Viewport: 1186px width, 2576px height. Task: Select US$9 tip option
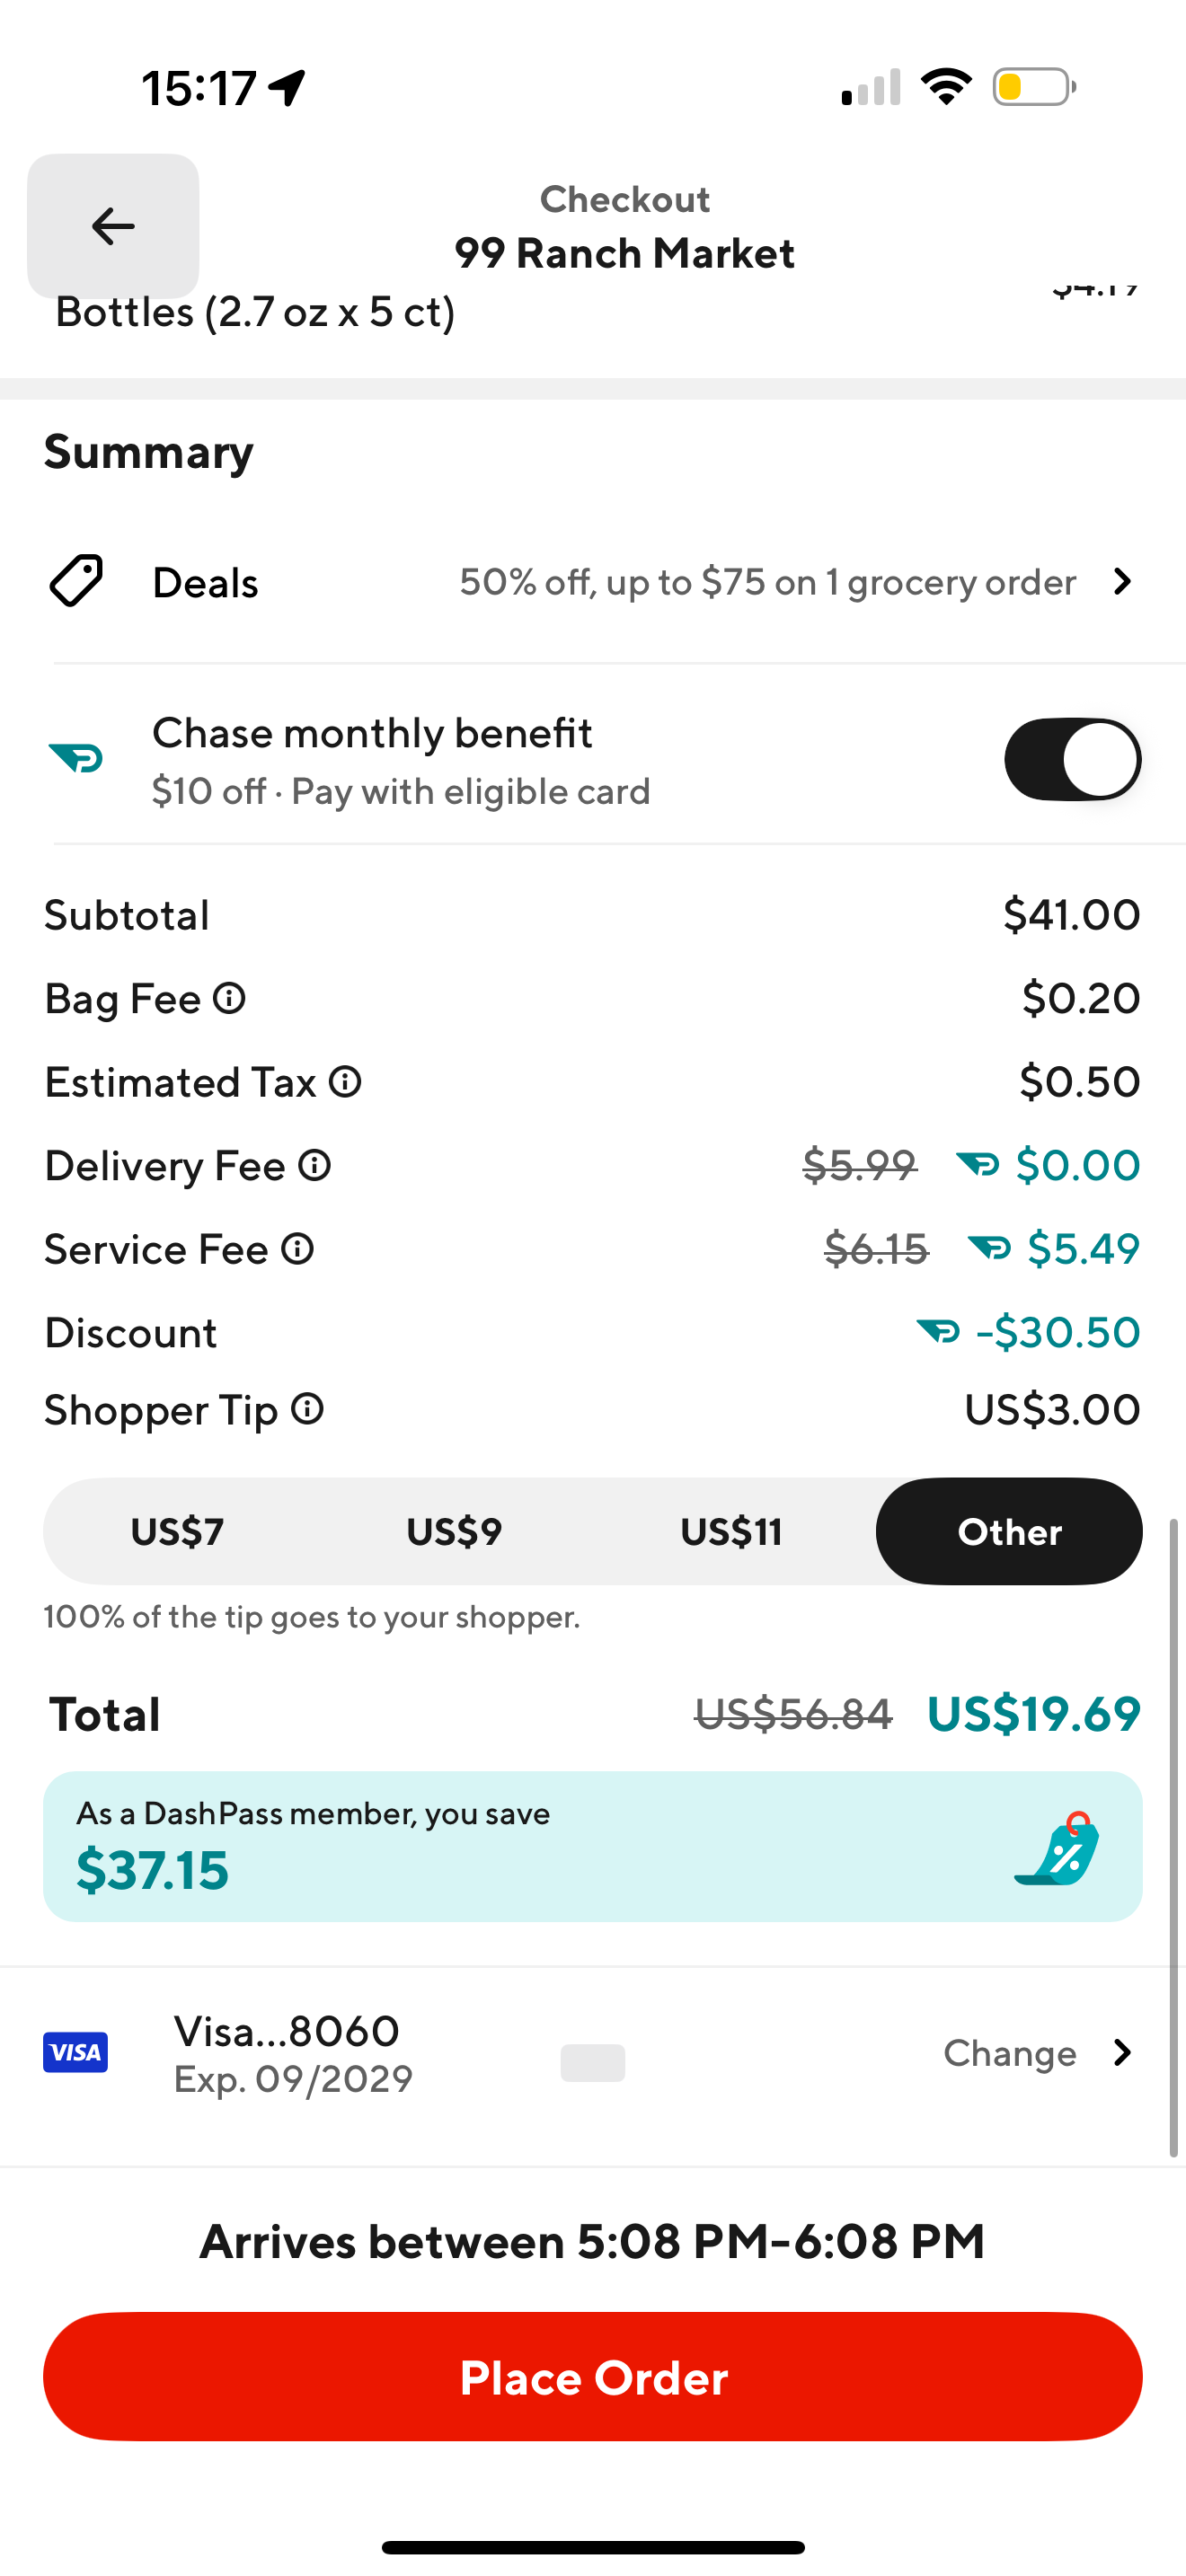pyautogui.click(x=454, y=1532)
